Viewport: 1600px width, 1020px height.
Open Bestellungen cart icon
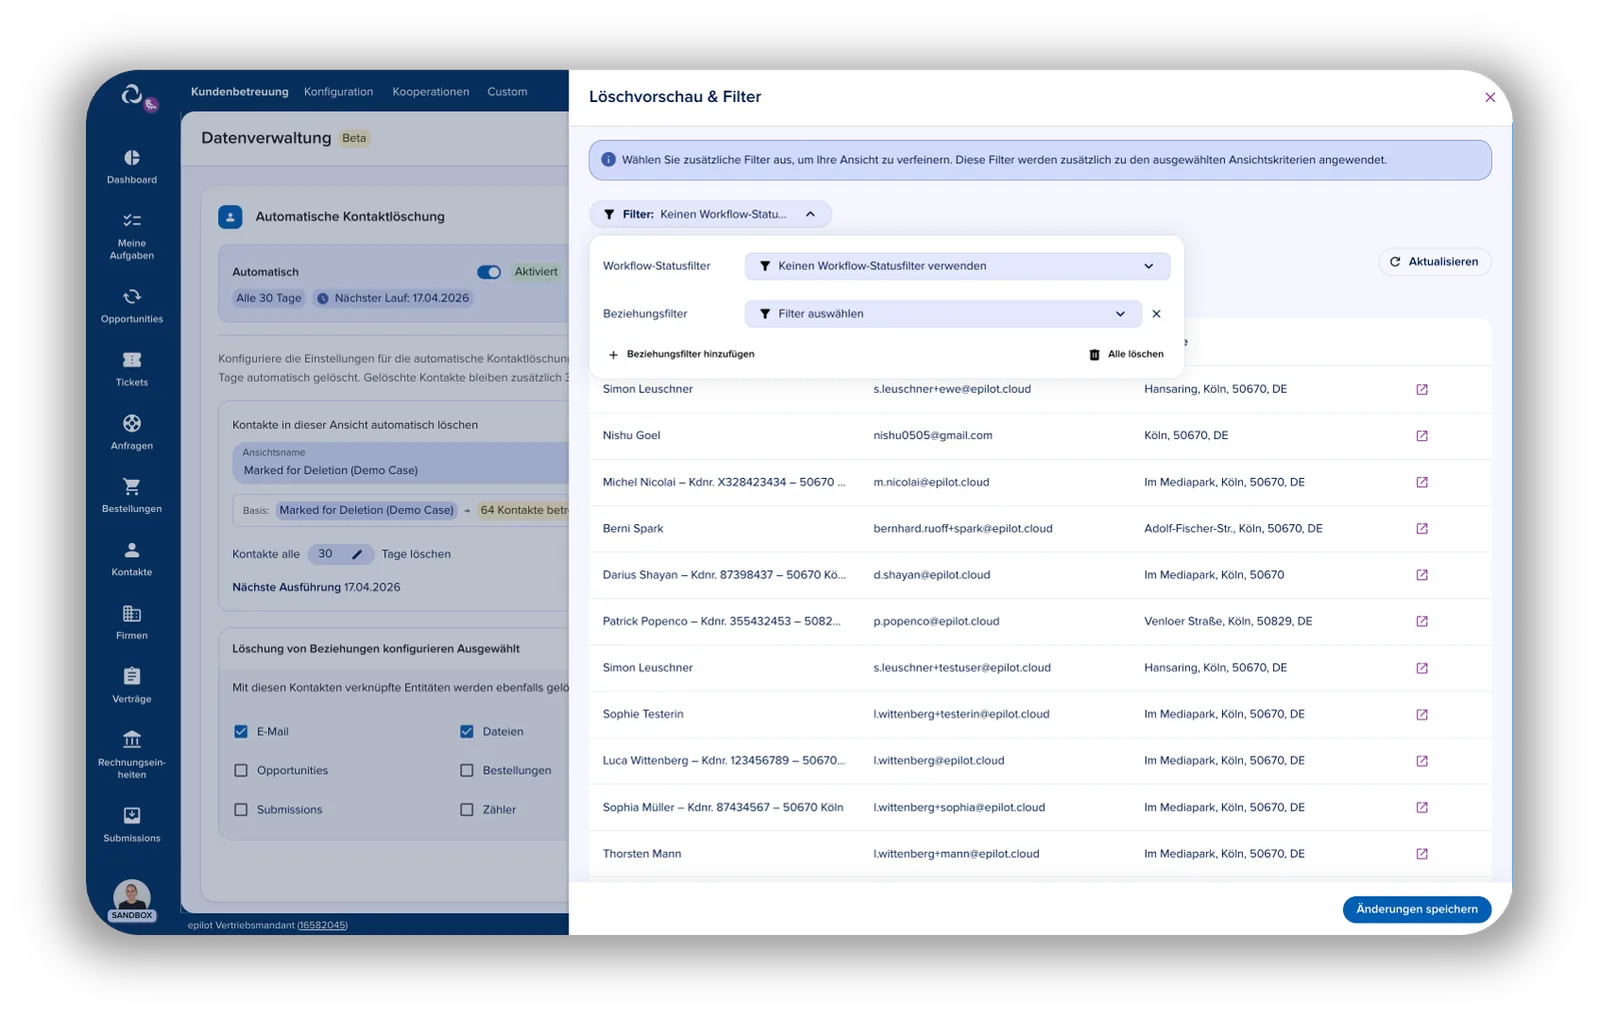point(132,486)
